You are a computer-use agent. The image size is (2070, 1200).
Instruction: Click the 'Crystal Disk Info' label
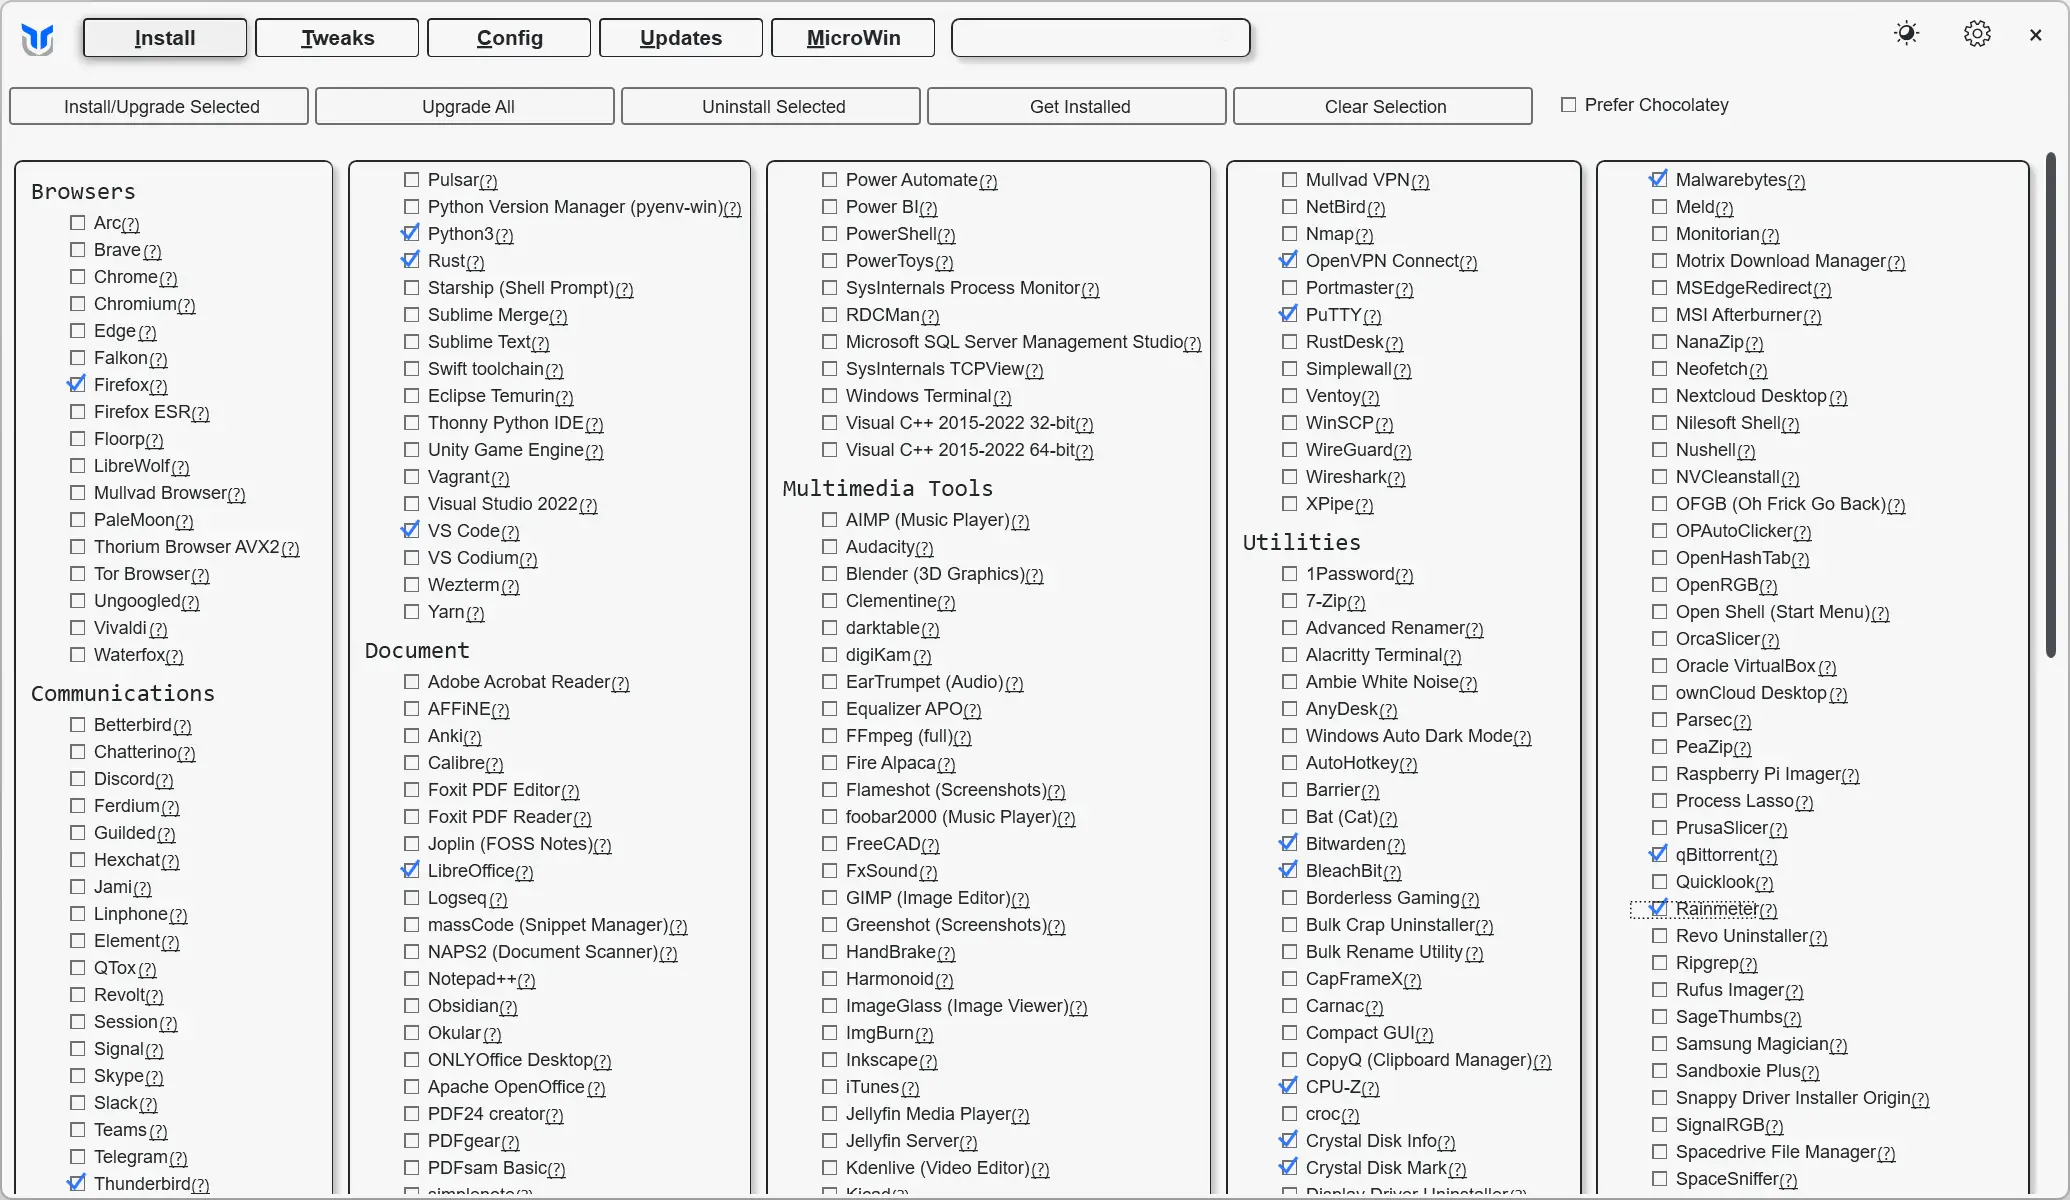click(x=1372, y=1141)
